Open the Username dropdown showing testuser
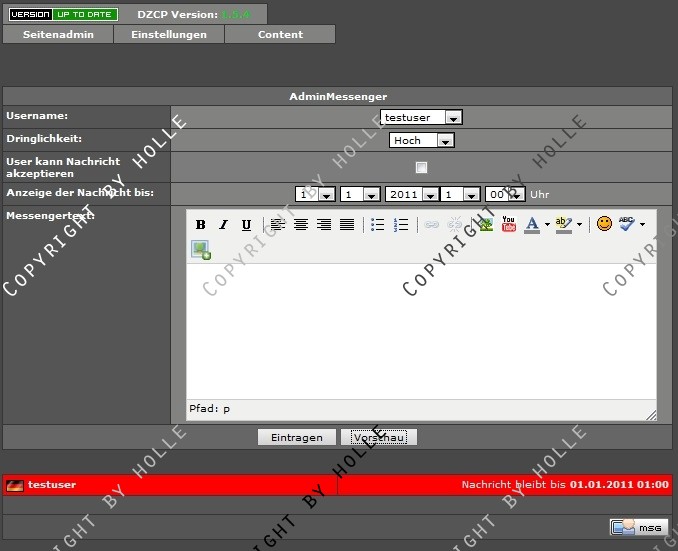The height and width of the screenshot is (551, 678). 421,117
